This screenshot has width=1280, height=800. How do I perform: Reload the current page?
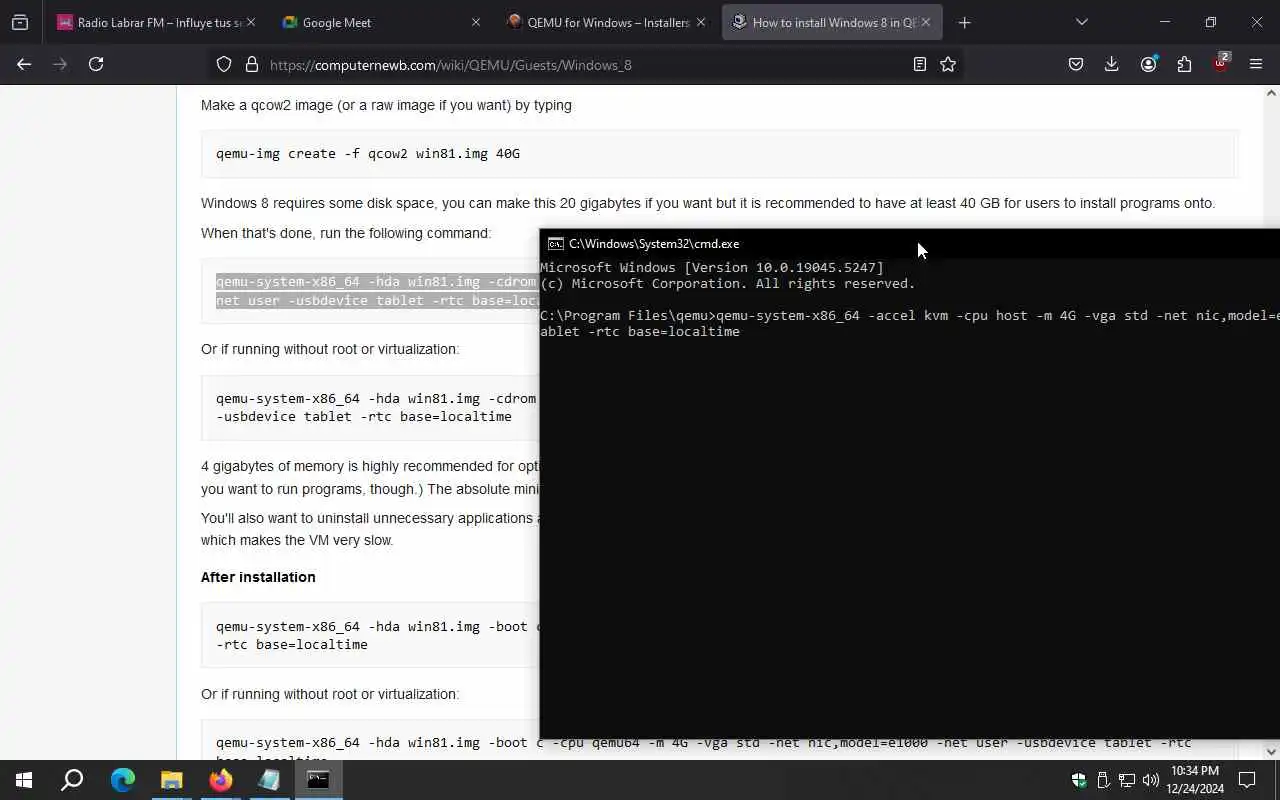[x=96, y=64]
